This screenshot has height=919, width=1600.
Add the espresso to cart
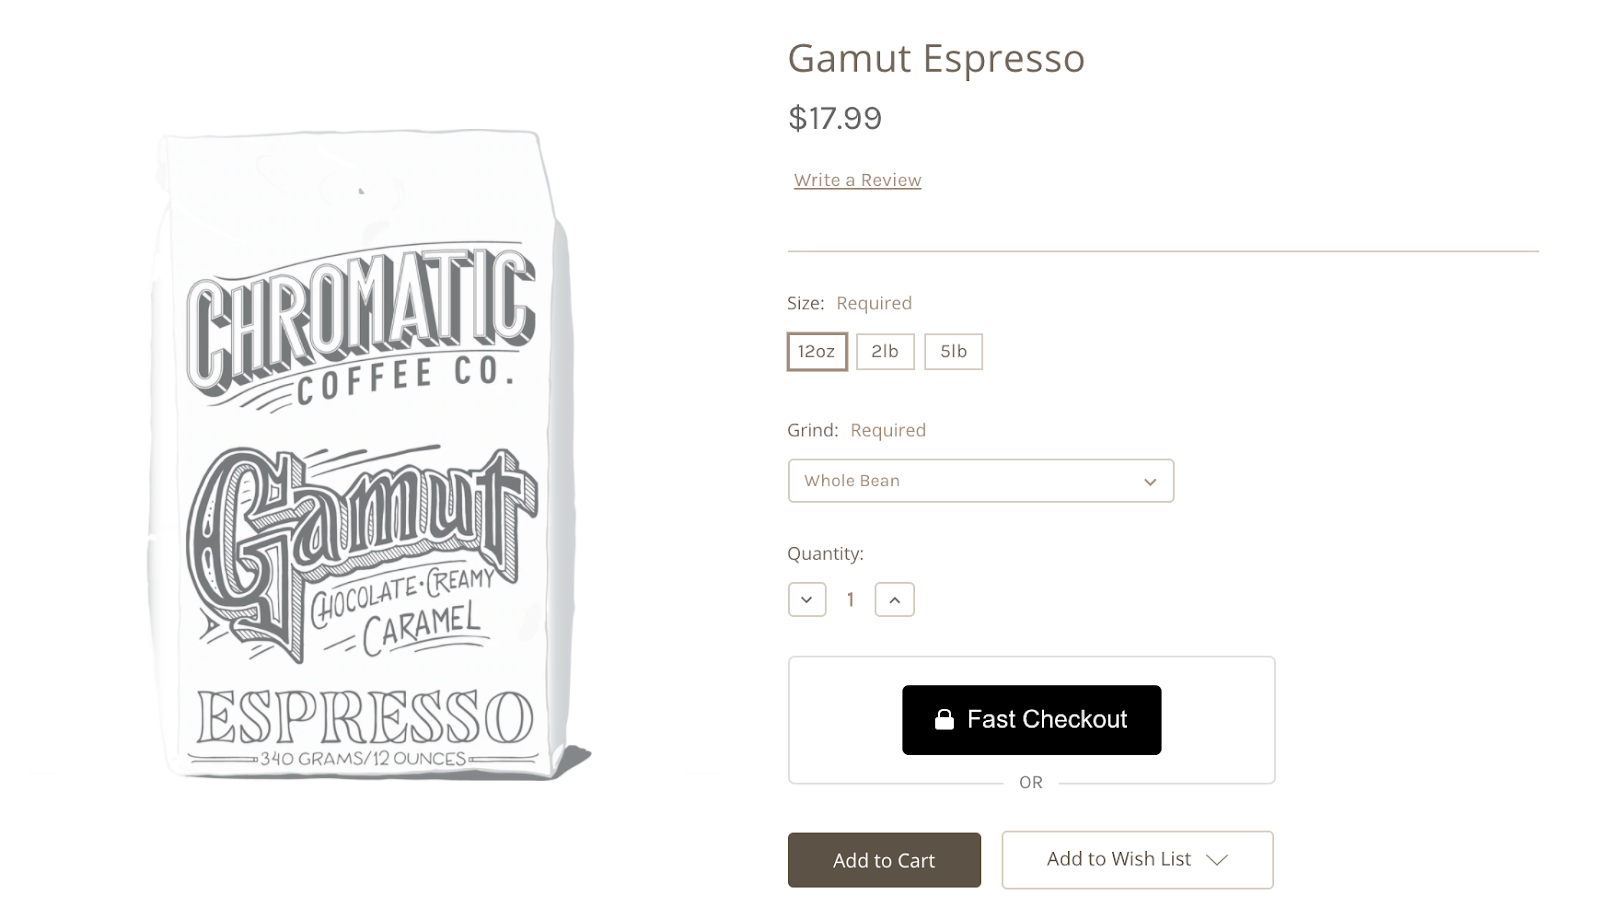[884, 860]
